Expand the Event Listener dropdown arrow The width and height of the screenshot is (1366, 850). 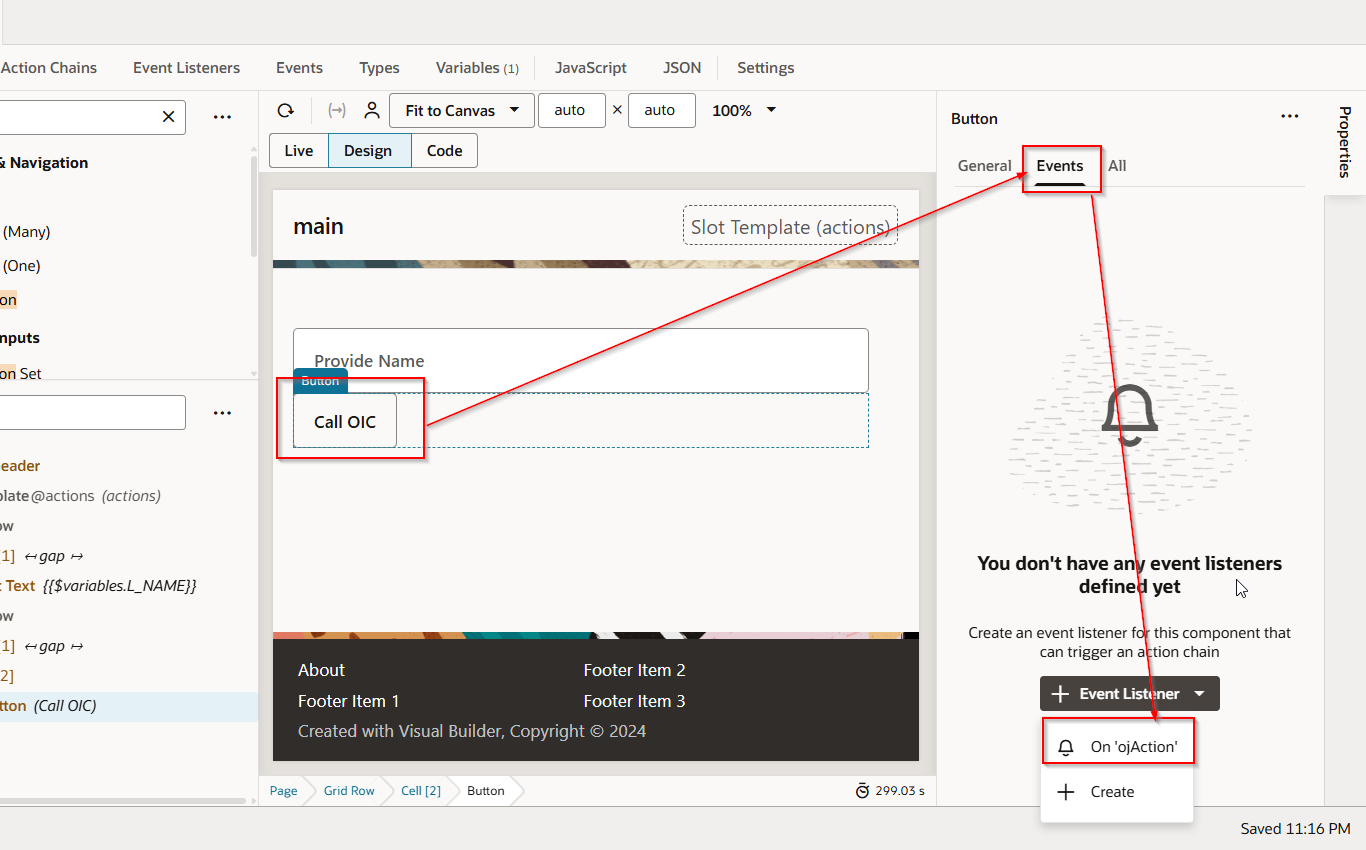pos(1198,693)
